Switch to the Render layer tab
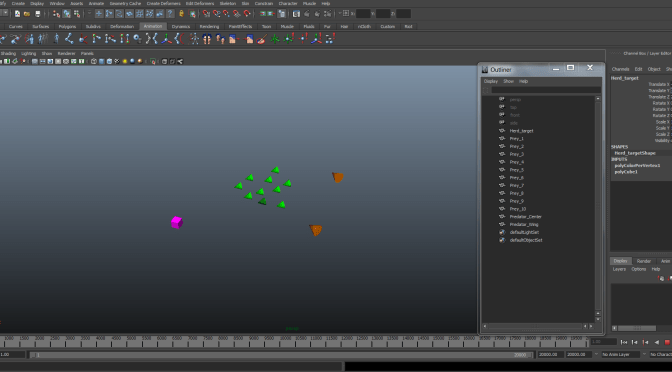 (x=643, y=261)
